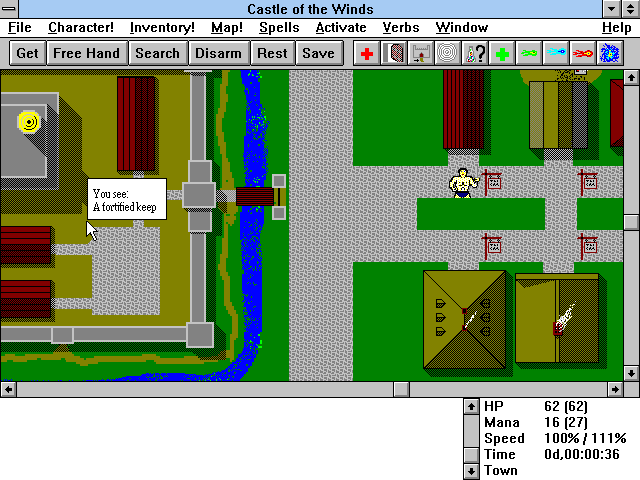Cast the green cross spell icon
Screen dimensions: 640x480
pyautogui.click(x=502, y=53)
